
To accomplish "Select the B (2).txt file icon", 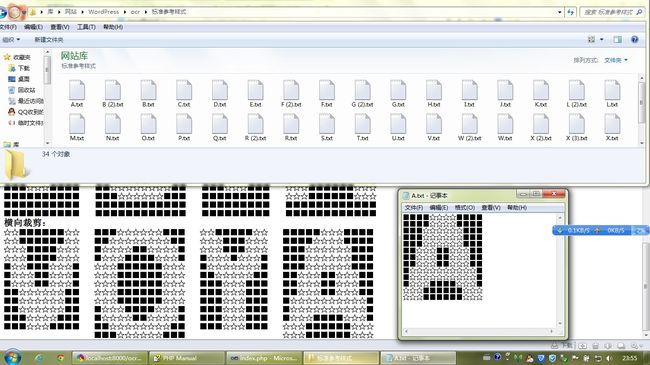I will pos(113,90).
